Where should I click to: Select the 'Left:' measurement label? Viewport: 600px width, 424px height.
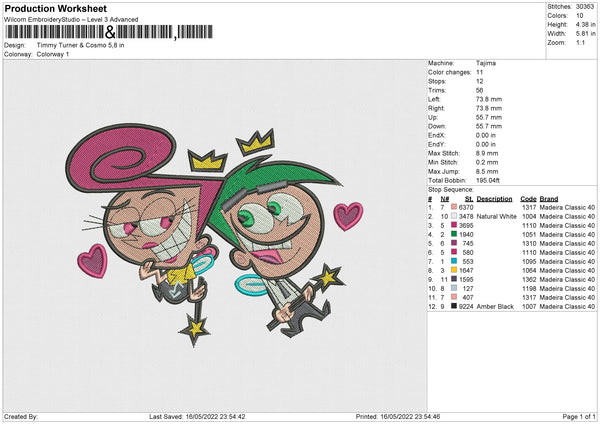coord(434,99)
